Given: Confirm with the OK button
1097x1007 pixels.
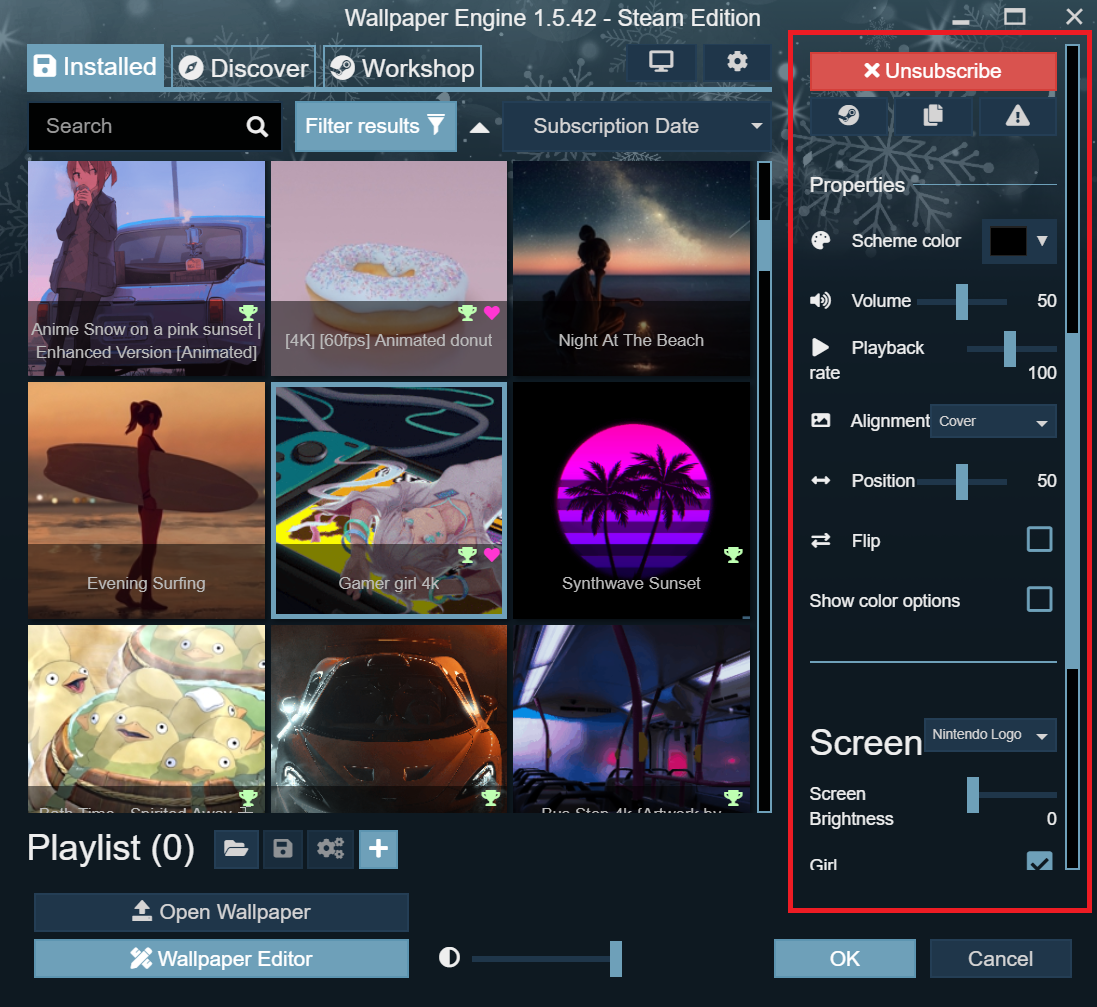Looking at the screenshot, I should [844, 959].
